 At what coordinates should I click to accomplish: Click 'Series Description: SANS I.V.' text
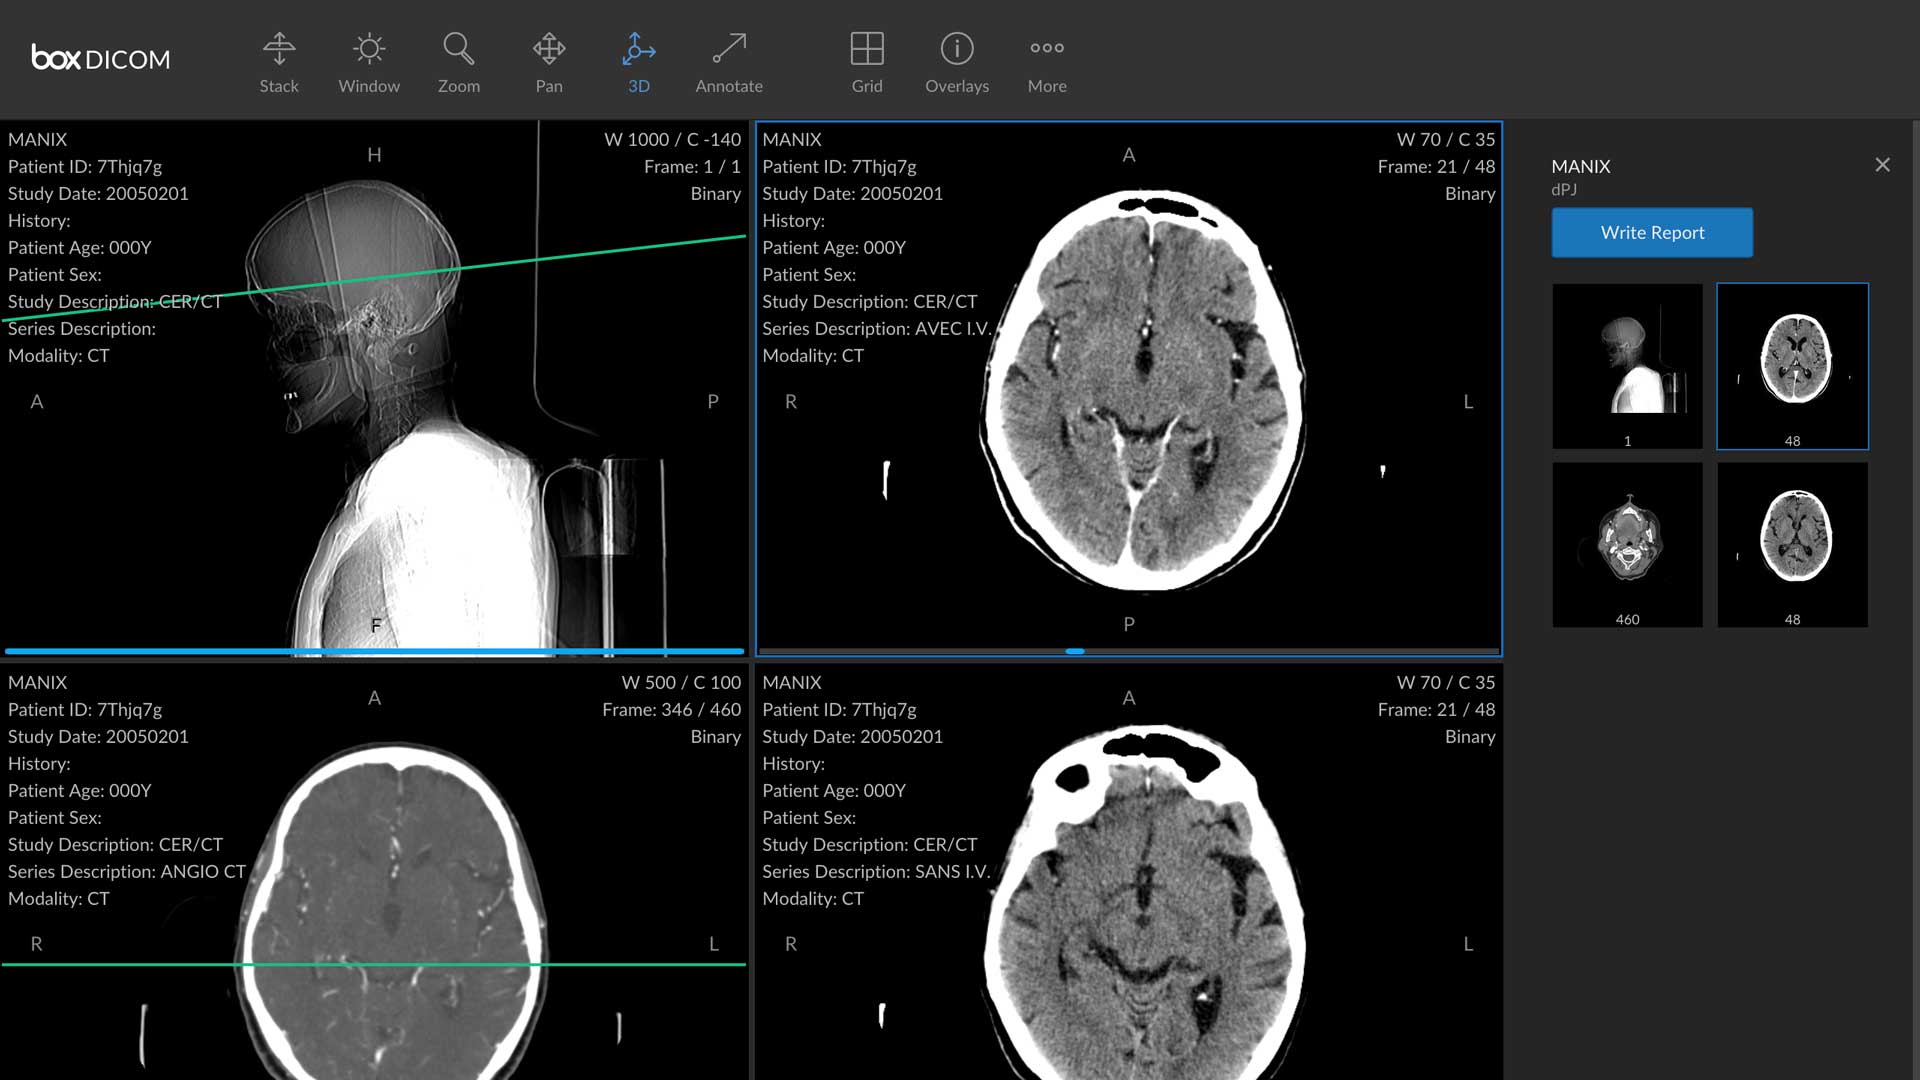click(x=876, y=872)
